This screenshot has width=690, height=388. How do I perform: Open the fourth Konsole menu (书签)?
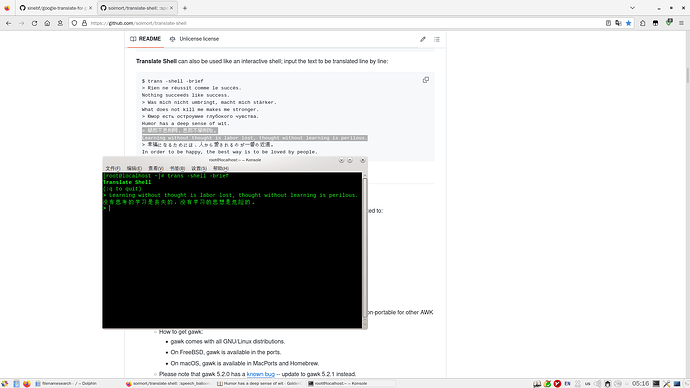[x=177, y=168]
